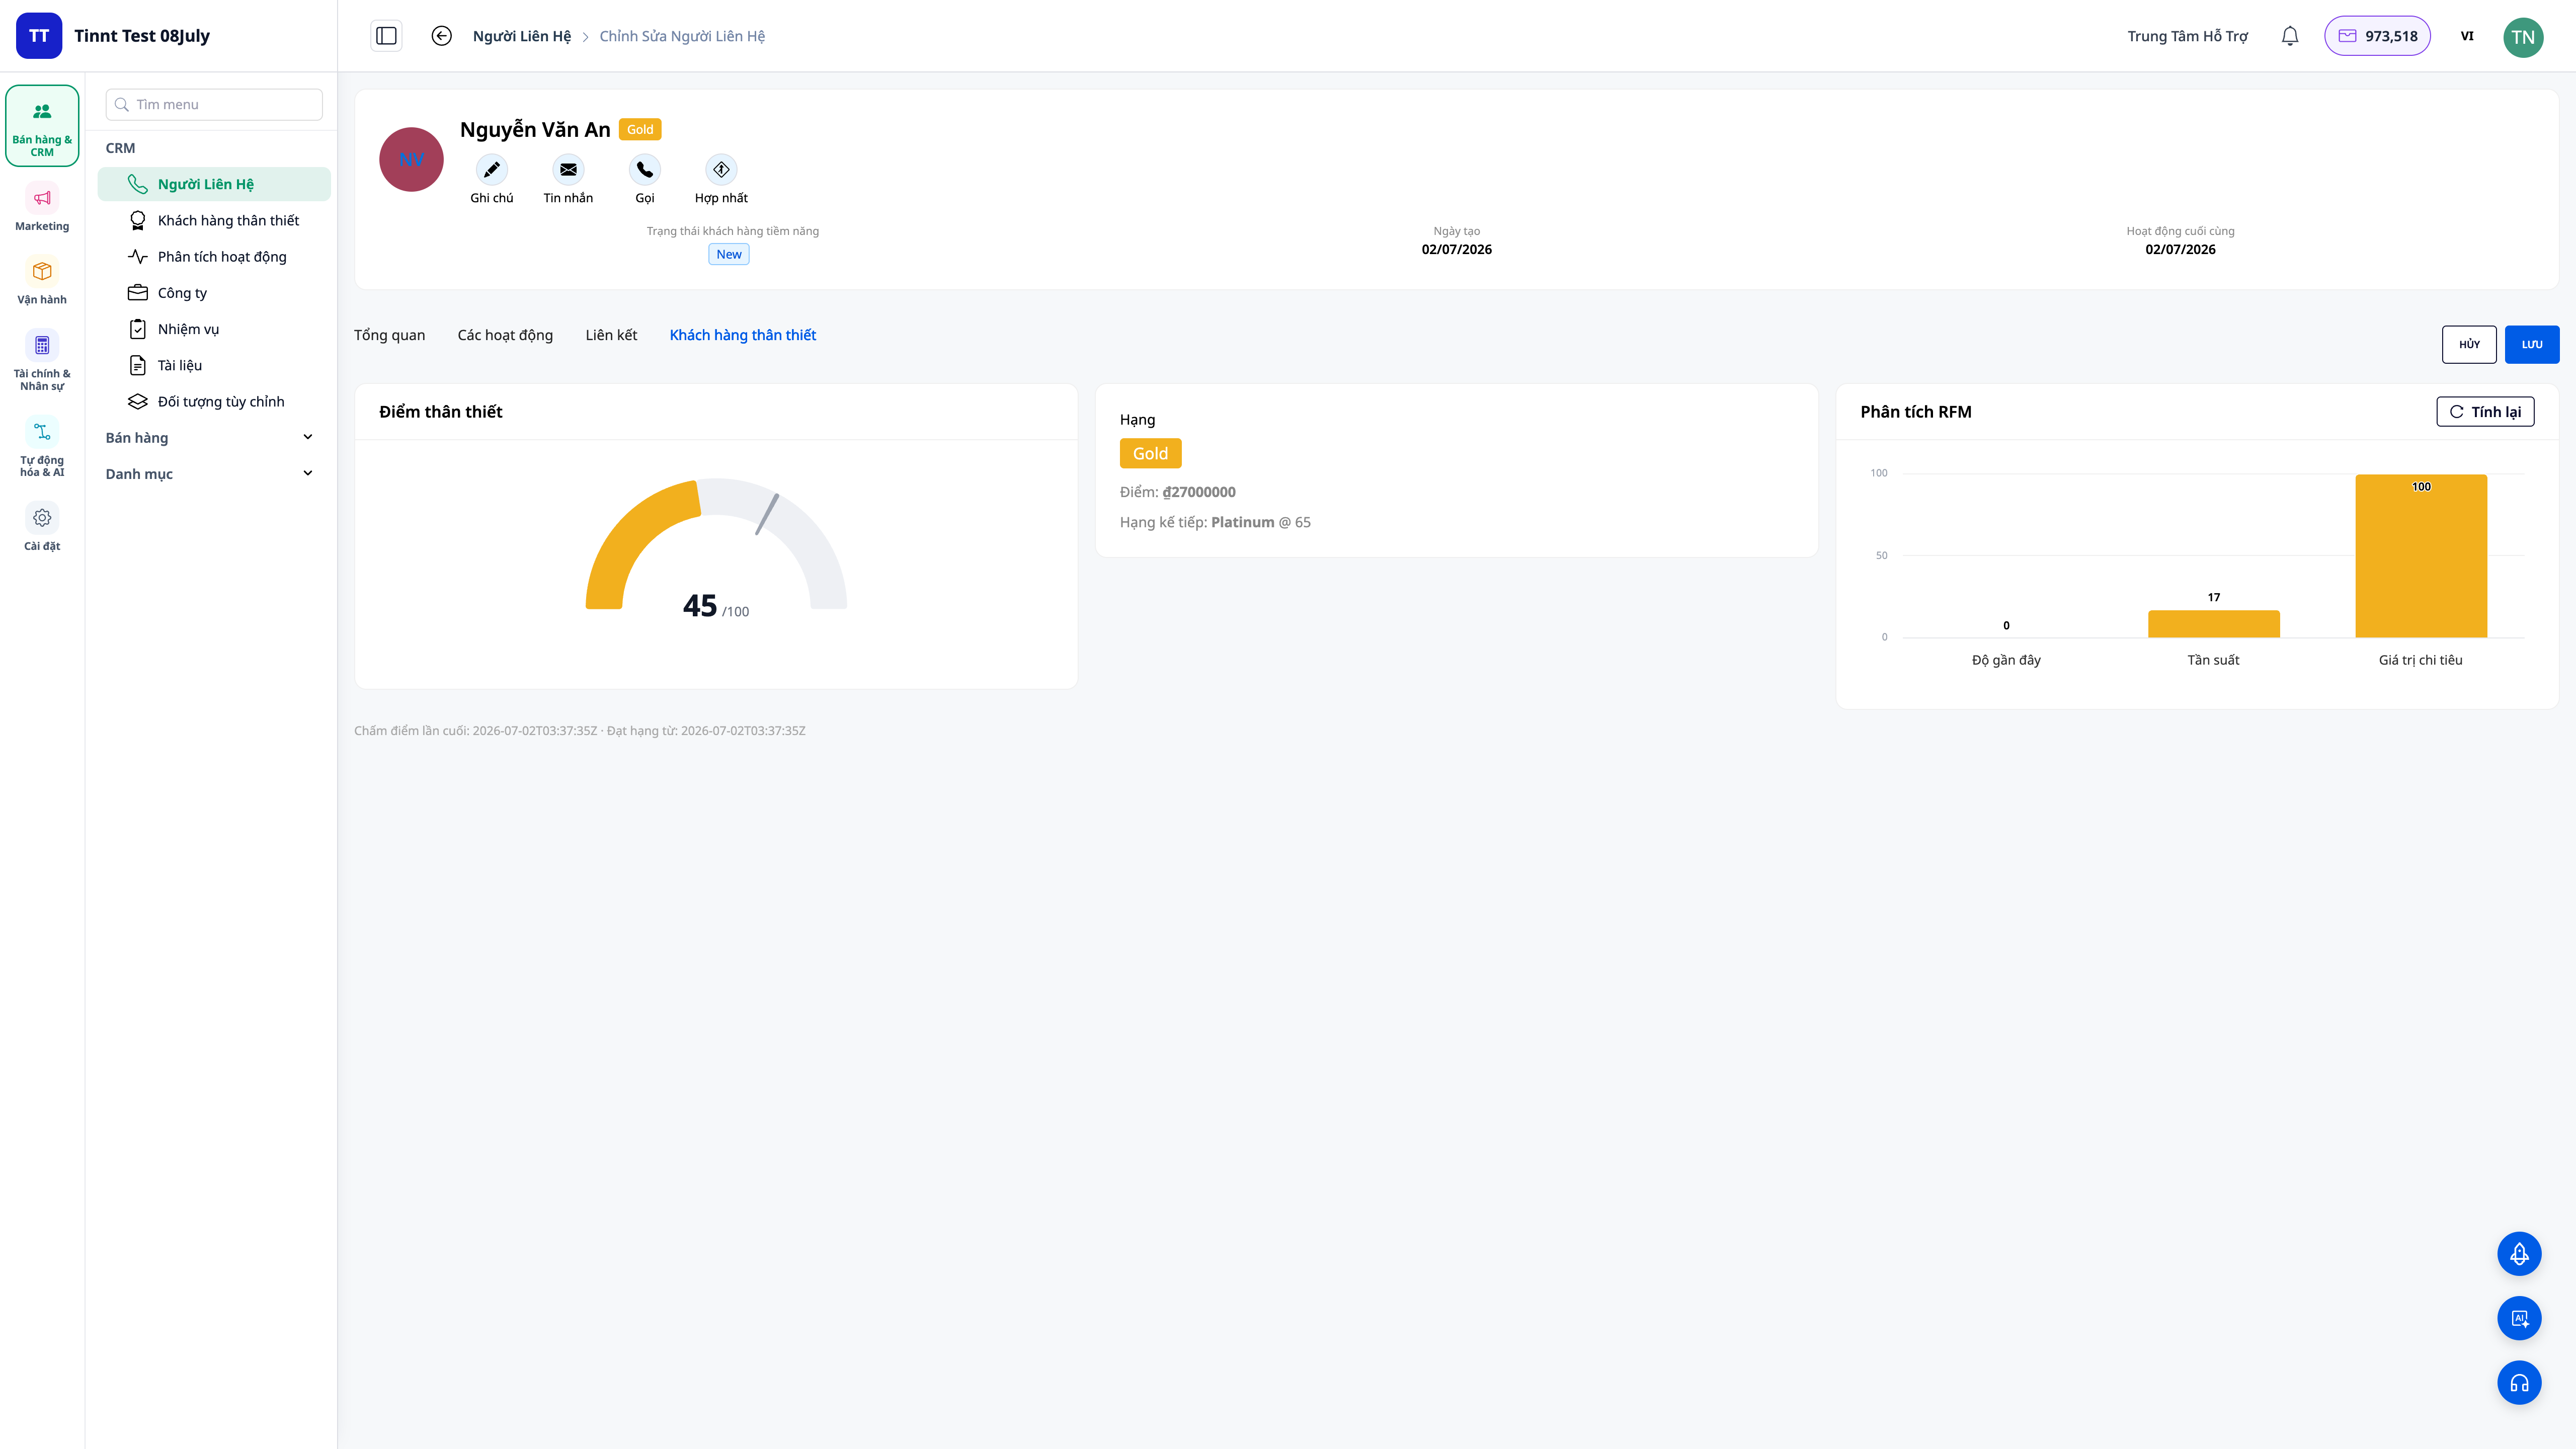2576x1449 pixels.
Task: Click the New lead status tag
Action: pos(729,254)
